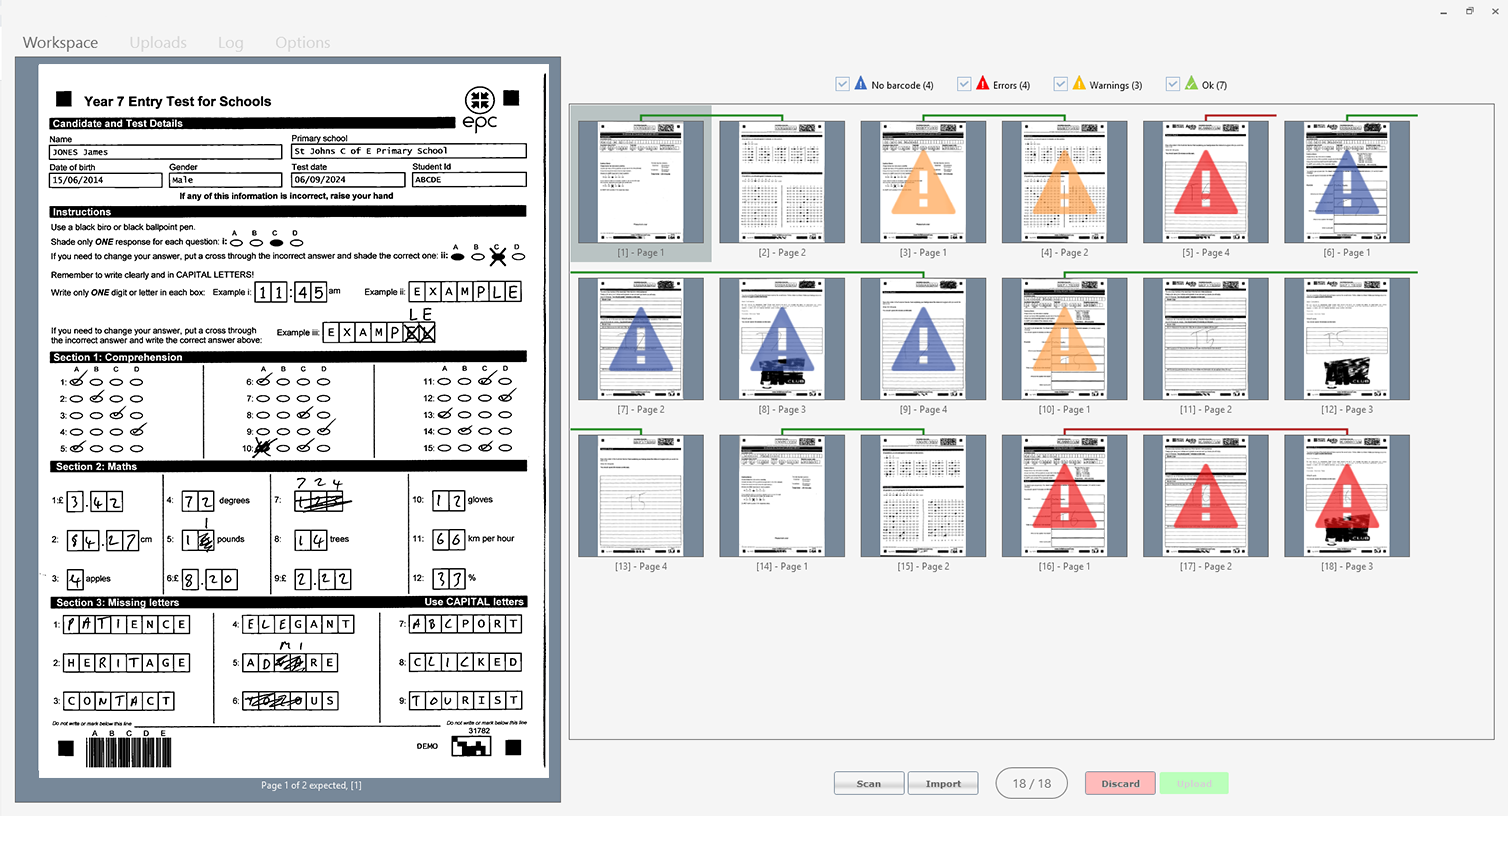
Task: Select thumbnail [1] - Page 1
Action: pyautogui.click(x=641, y=182)
